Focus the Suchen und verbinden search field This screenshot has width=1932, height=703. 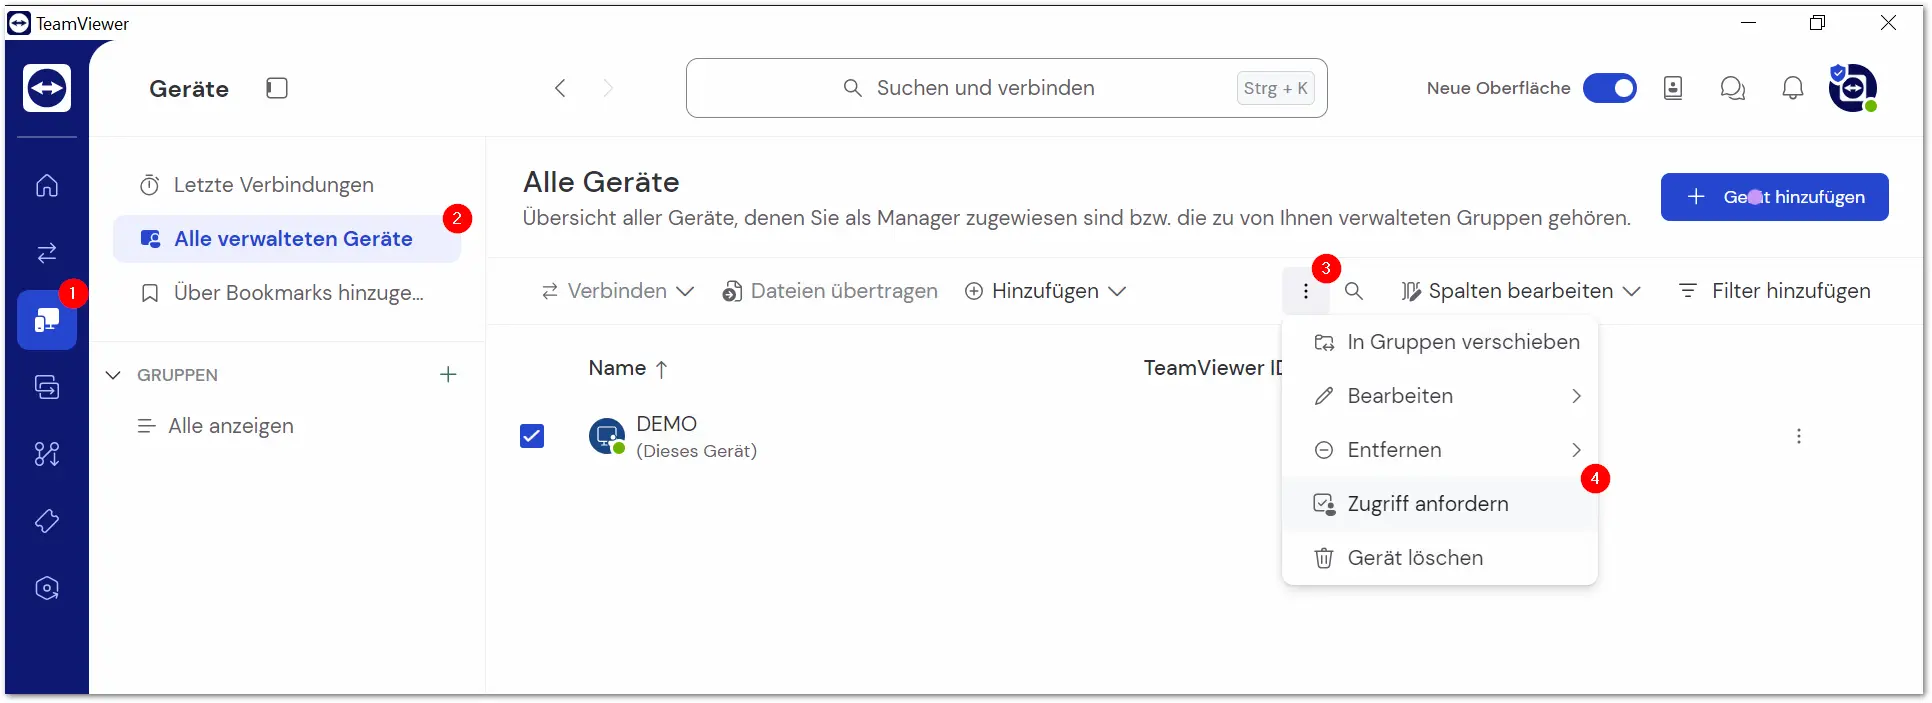(1007, 88)
